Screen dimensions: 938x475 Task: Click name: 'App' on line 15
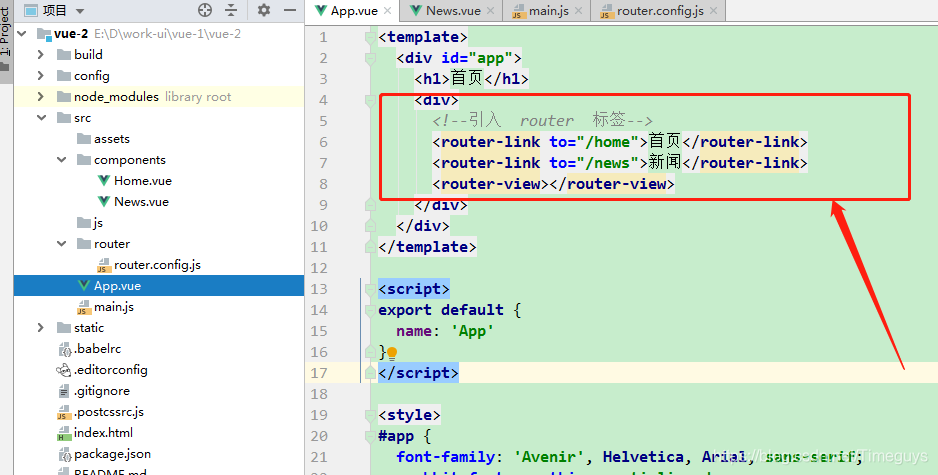tap(445, 331)
